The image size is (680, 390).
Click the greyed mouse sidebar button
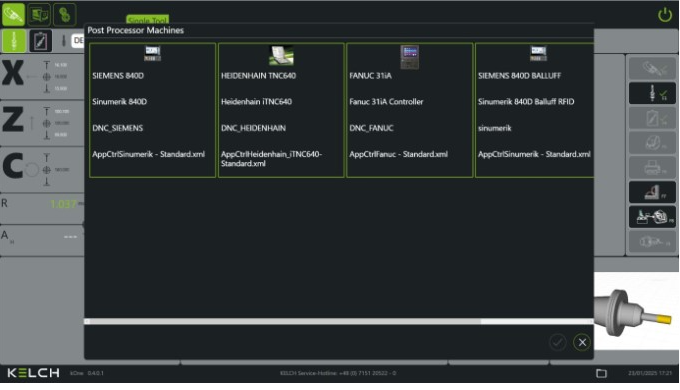coord(652,143)
